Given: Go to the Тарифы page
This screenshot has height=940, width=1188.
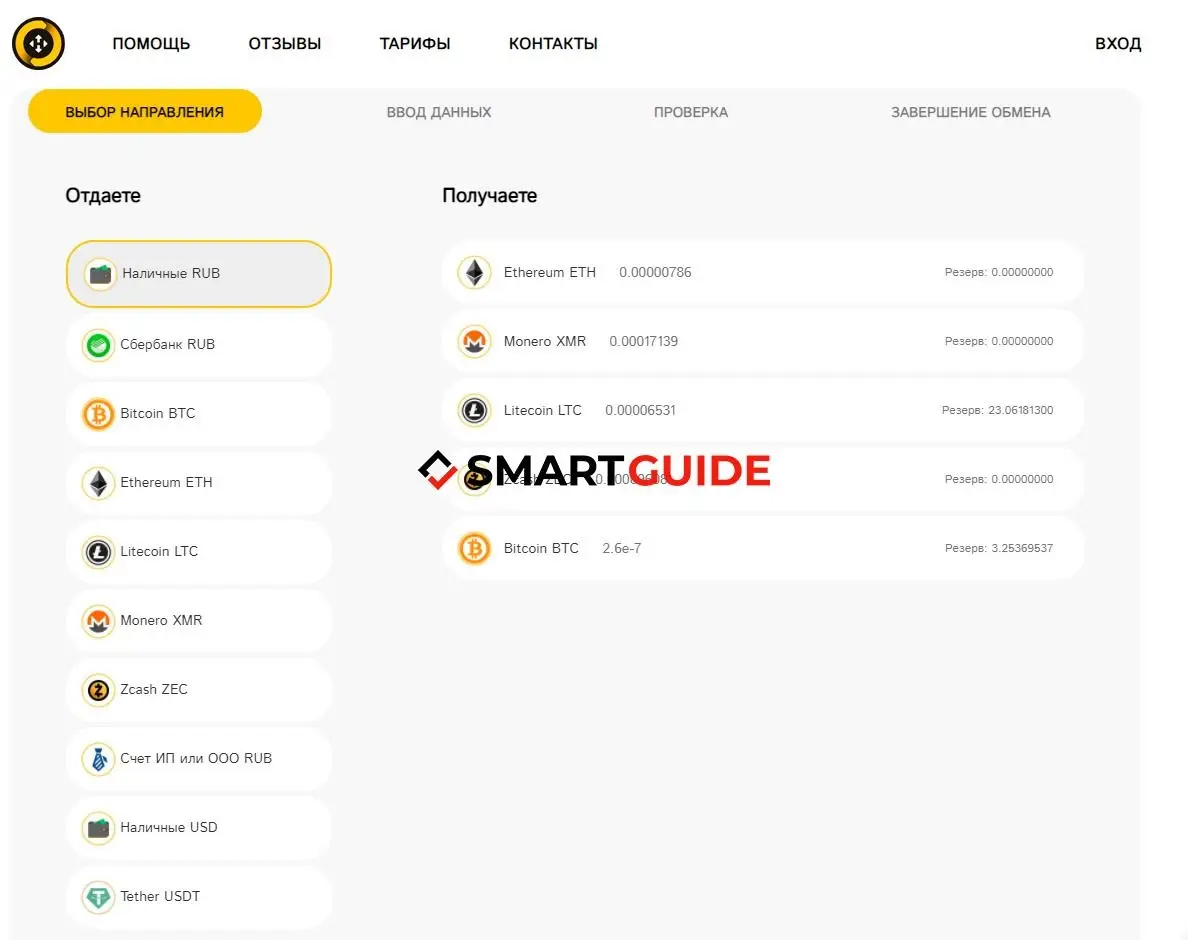Looking at the screenshot, I should click(x=415, y=44).
